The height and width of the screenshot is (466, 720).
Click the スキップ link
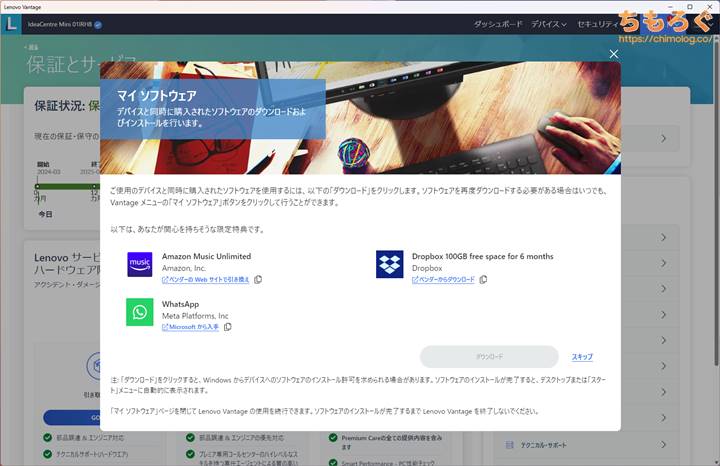pyautogui.click(x=582, y=357)
